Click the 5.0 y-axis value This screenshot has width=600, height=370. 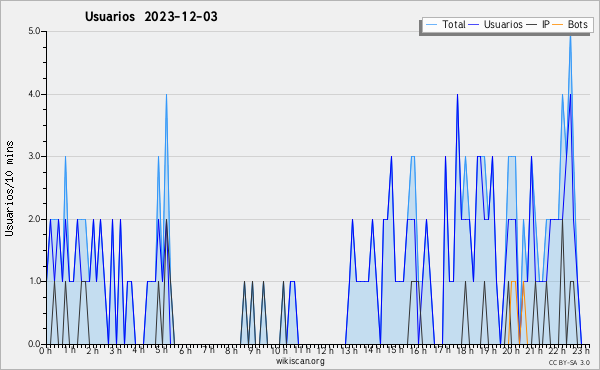34,31
